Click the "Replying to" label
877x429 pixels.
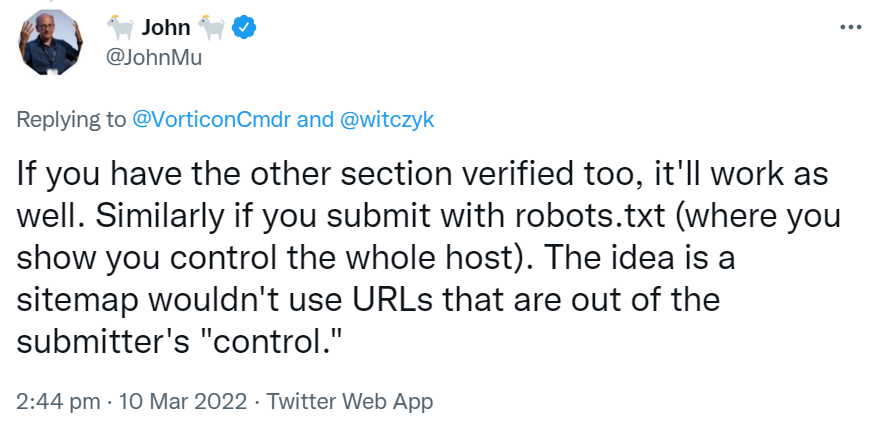pyautogui.click(x=72, y=120)
